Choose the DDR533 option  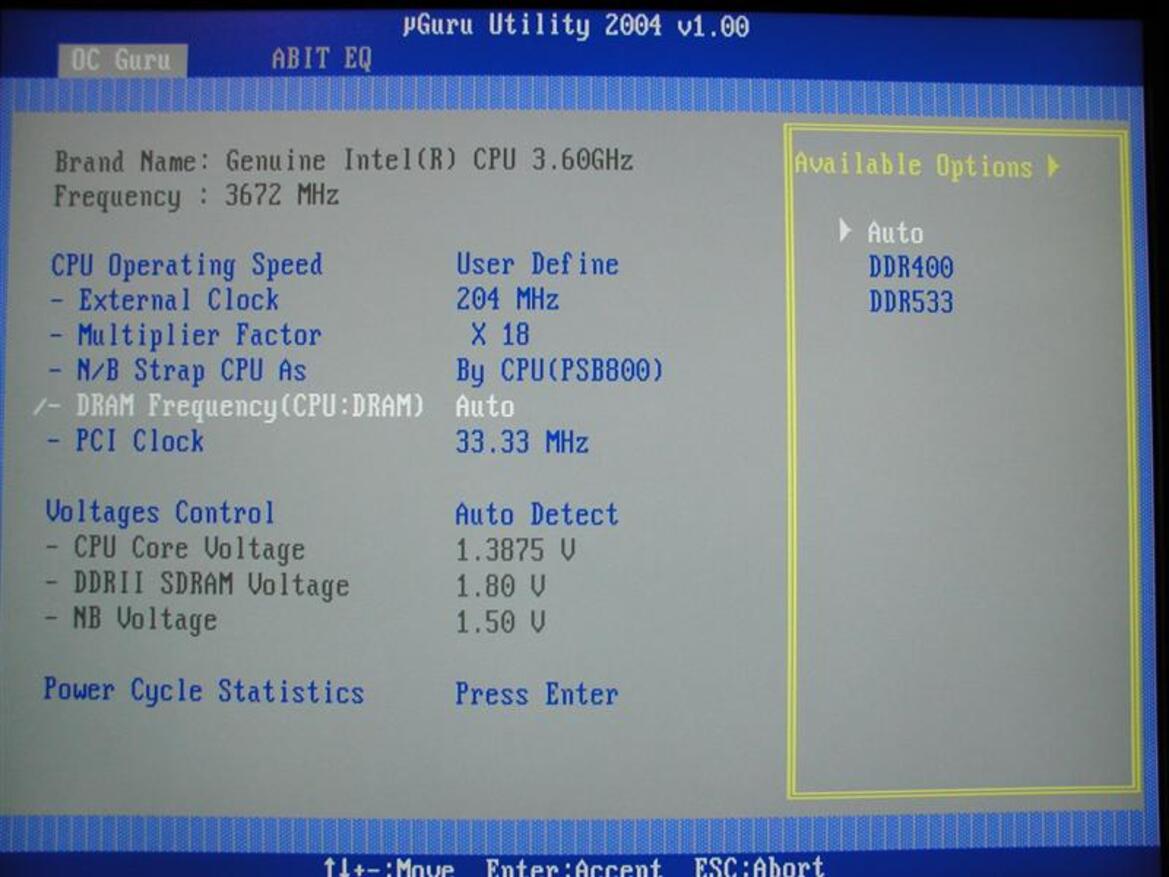(911, 302)
